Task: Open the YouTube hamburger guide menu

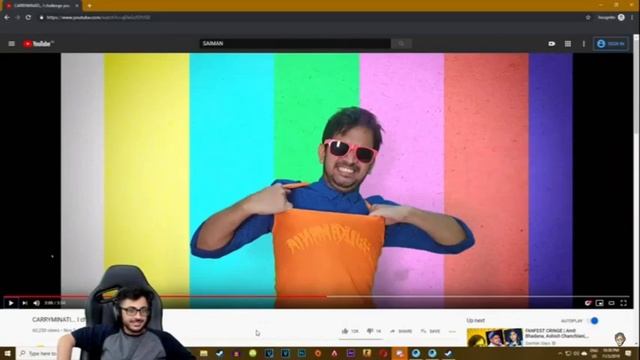Action: pos(11,44)
